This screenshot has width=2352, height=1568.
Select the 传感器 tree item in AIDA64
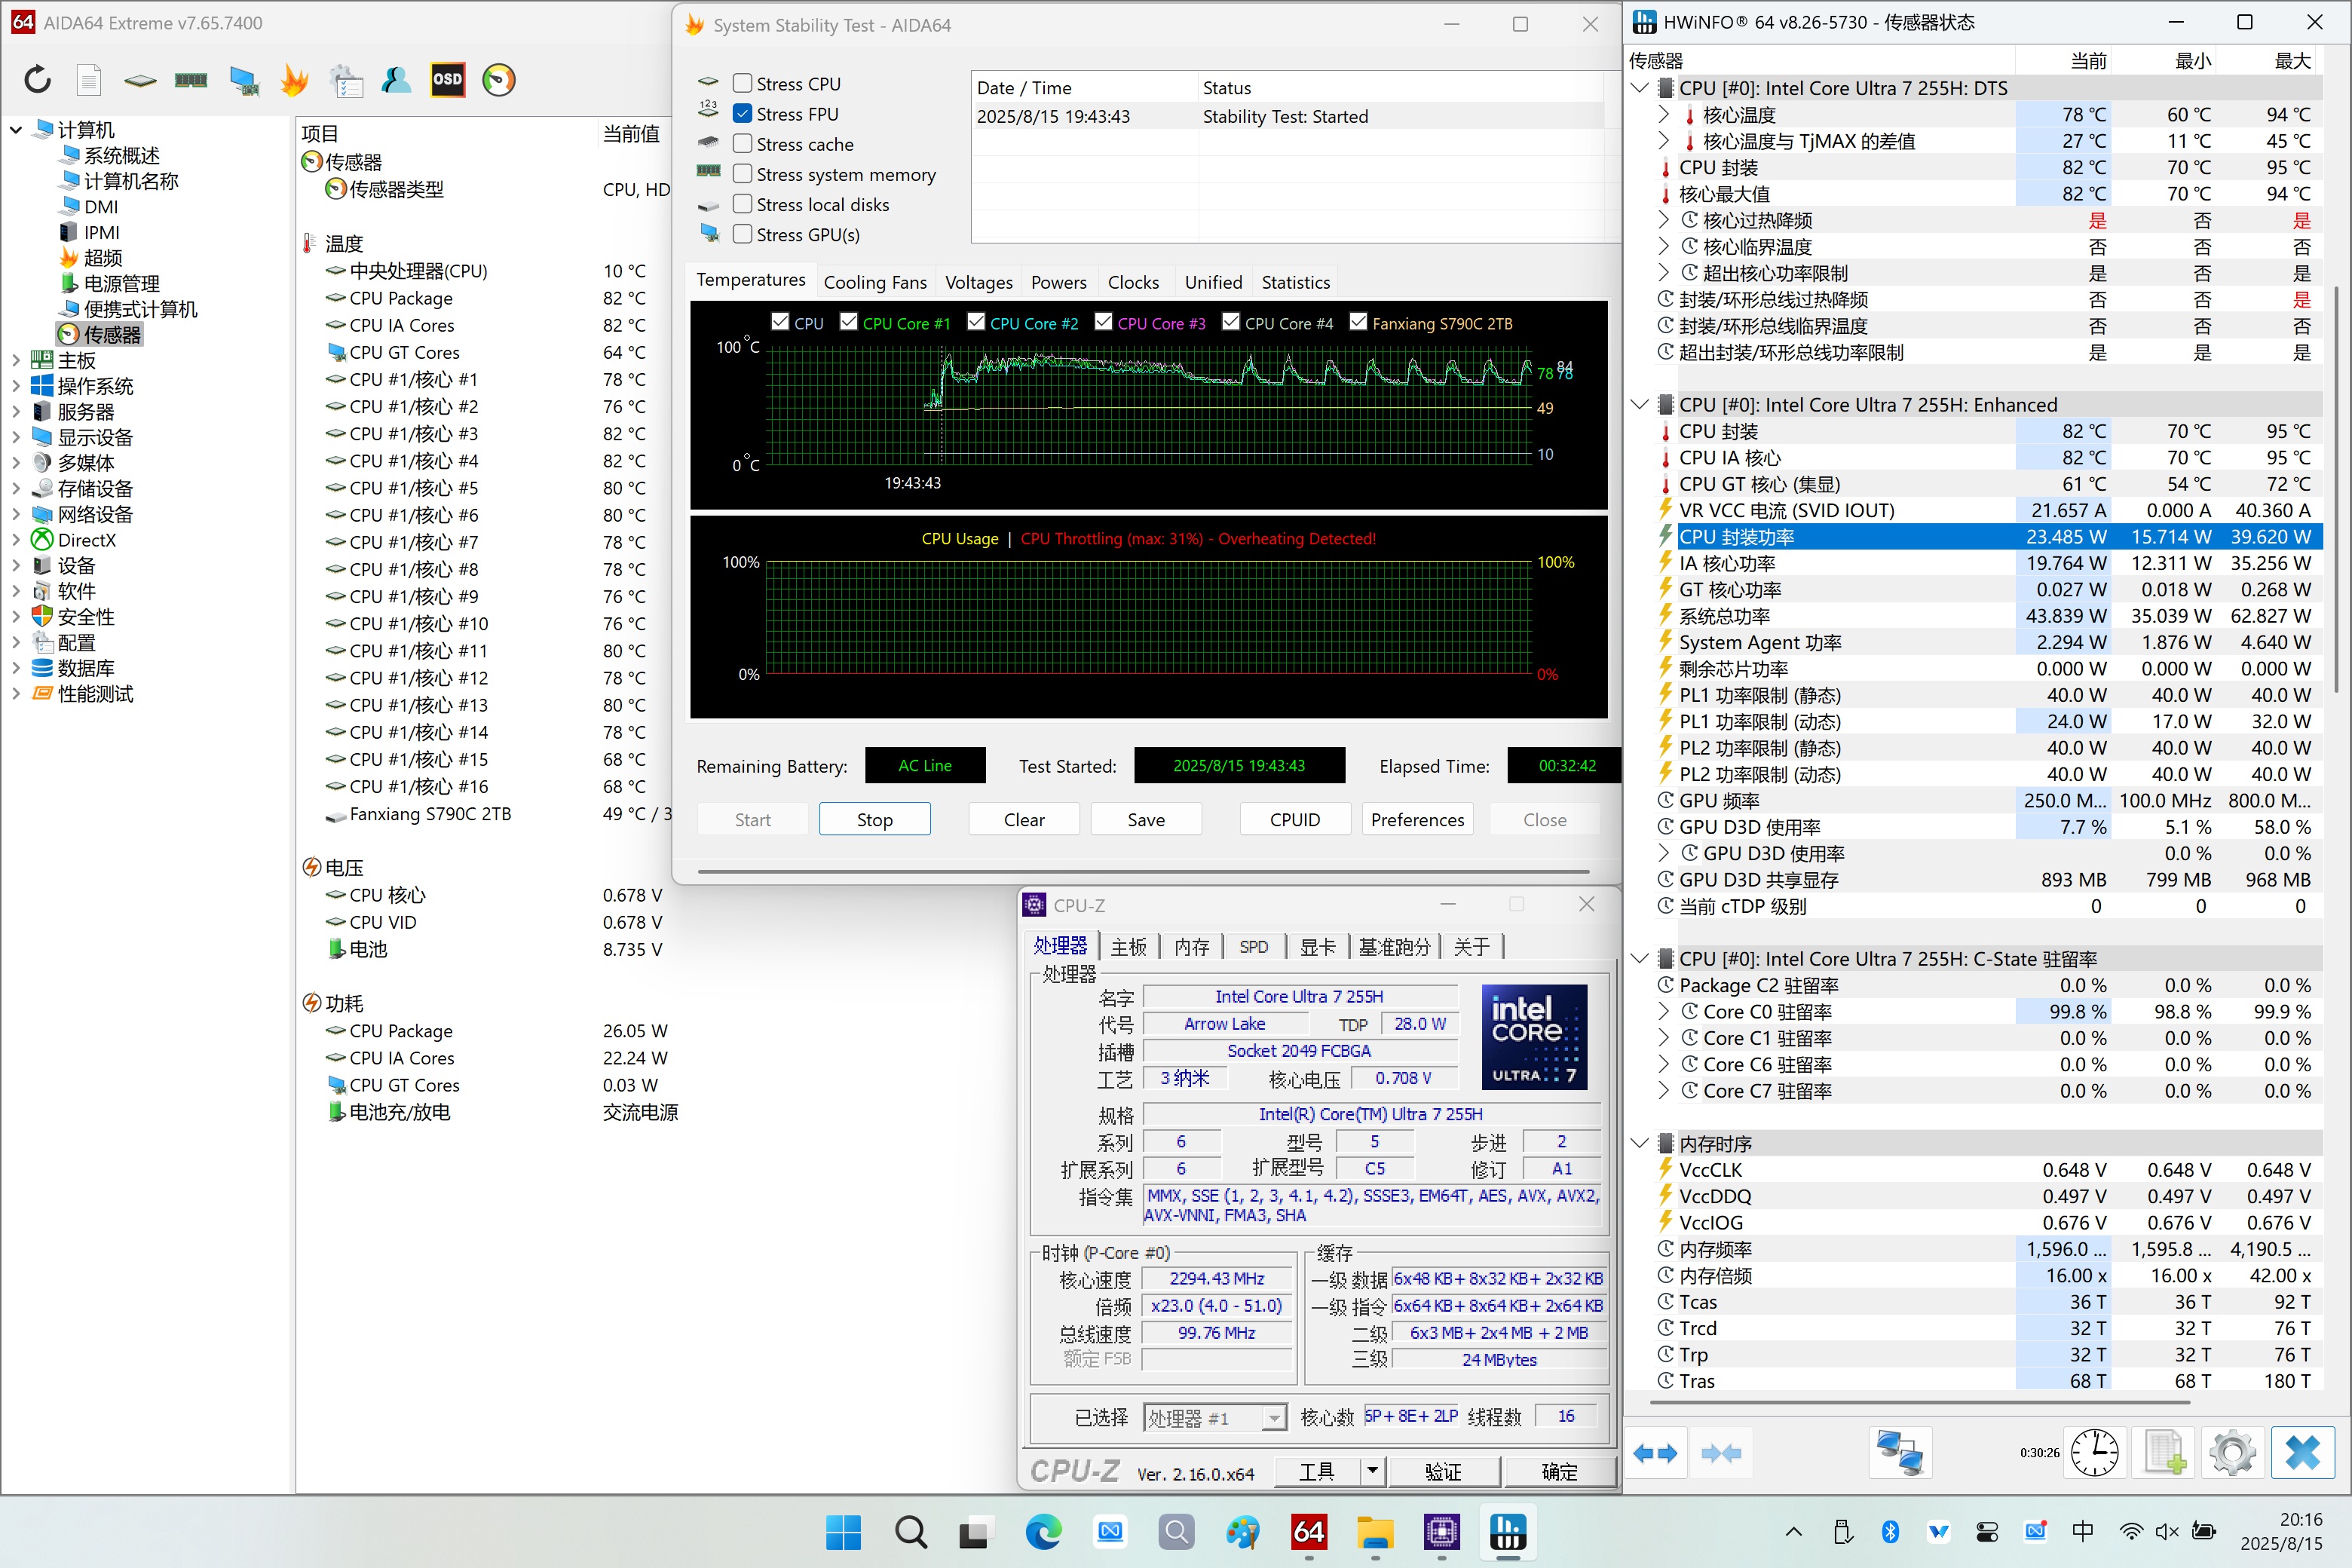pos(100,334)
